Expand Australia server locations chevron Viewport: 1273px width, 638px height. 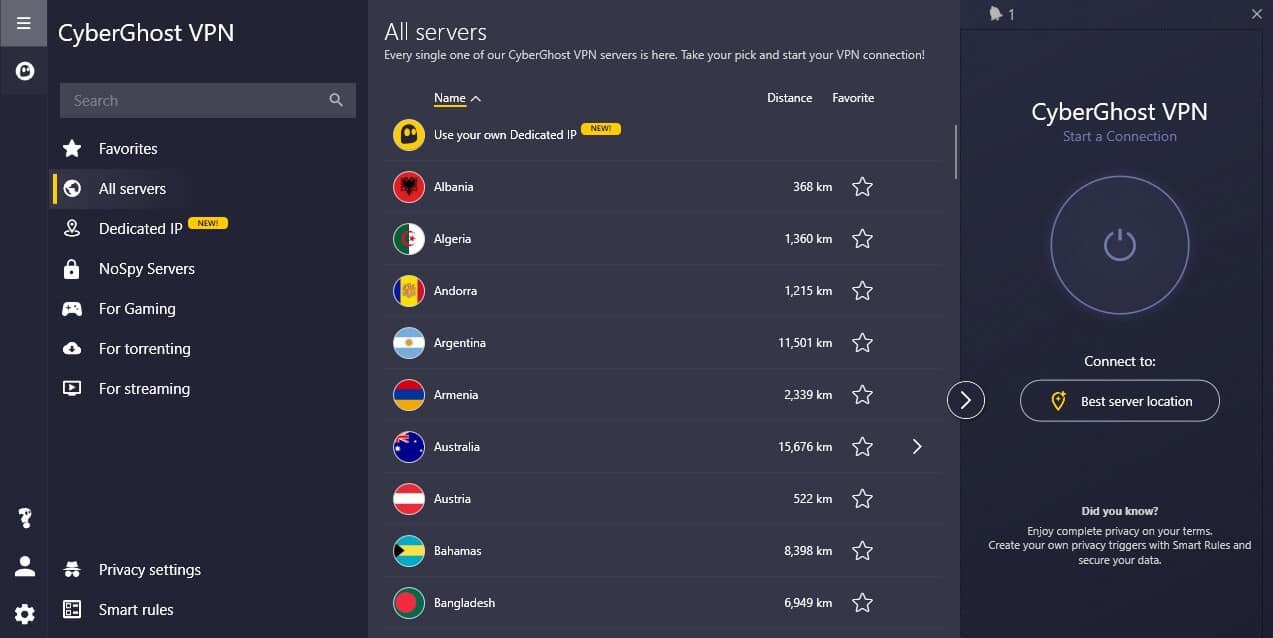tap(917, 447)
